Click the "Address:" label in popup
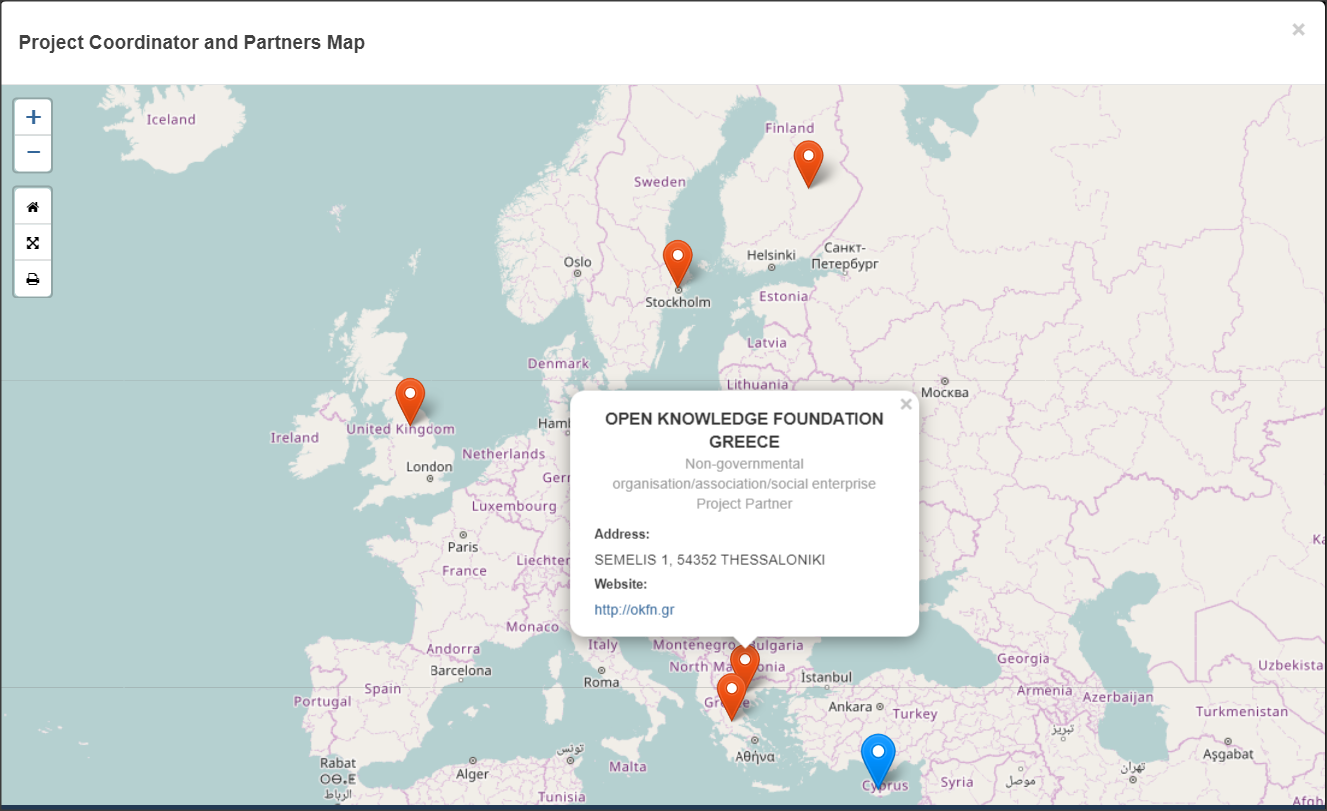Image resolution: width=1327 pixels, height=811 pixels. (x=622, y=535)
